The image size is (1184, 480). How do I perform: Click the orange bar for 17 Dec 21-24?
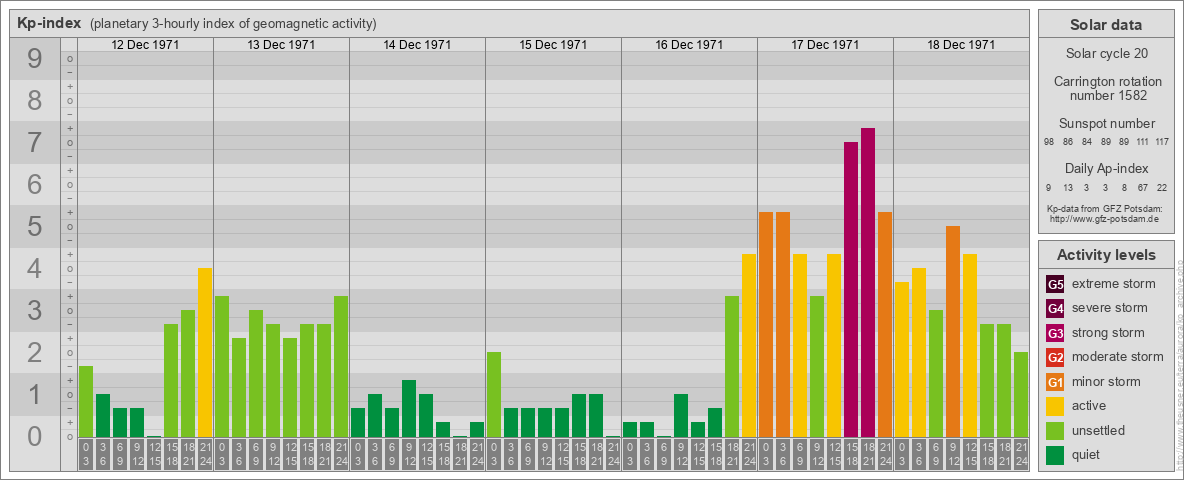pyautogui.click(x=885, y=325)
